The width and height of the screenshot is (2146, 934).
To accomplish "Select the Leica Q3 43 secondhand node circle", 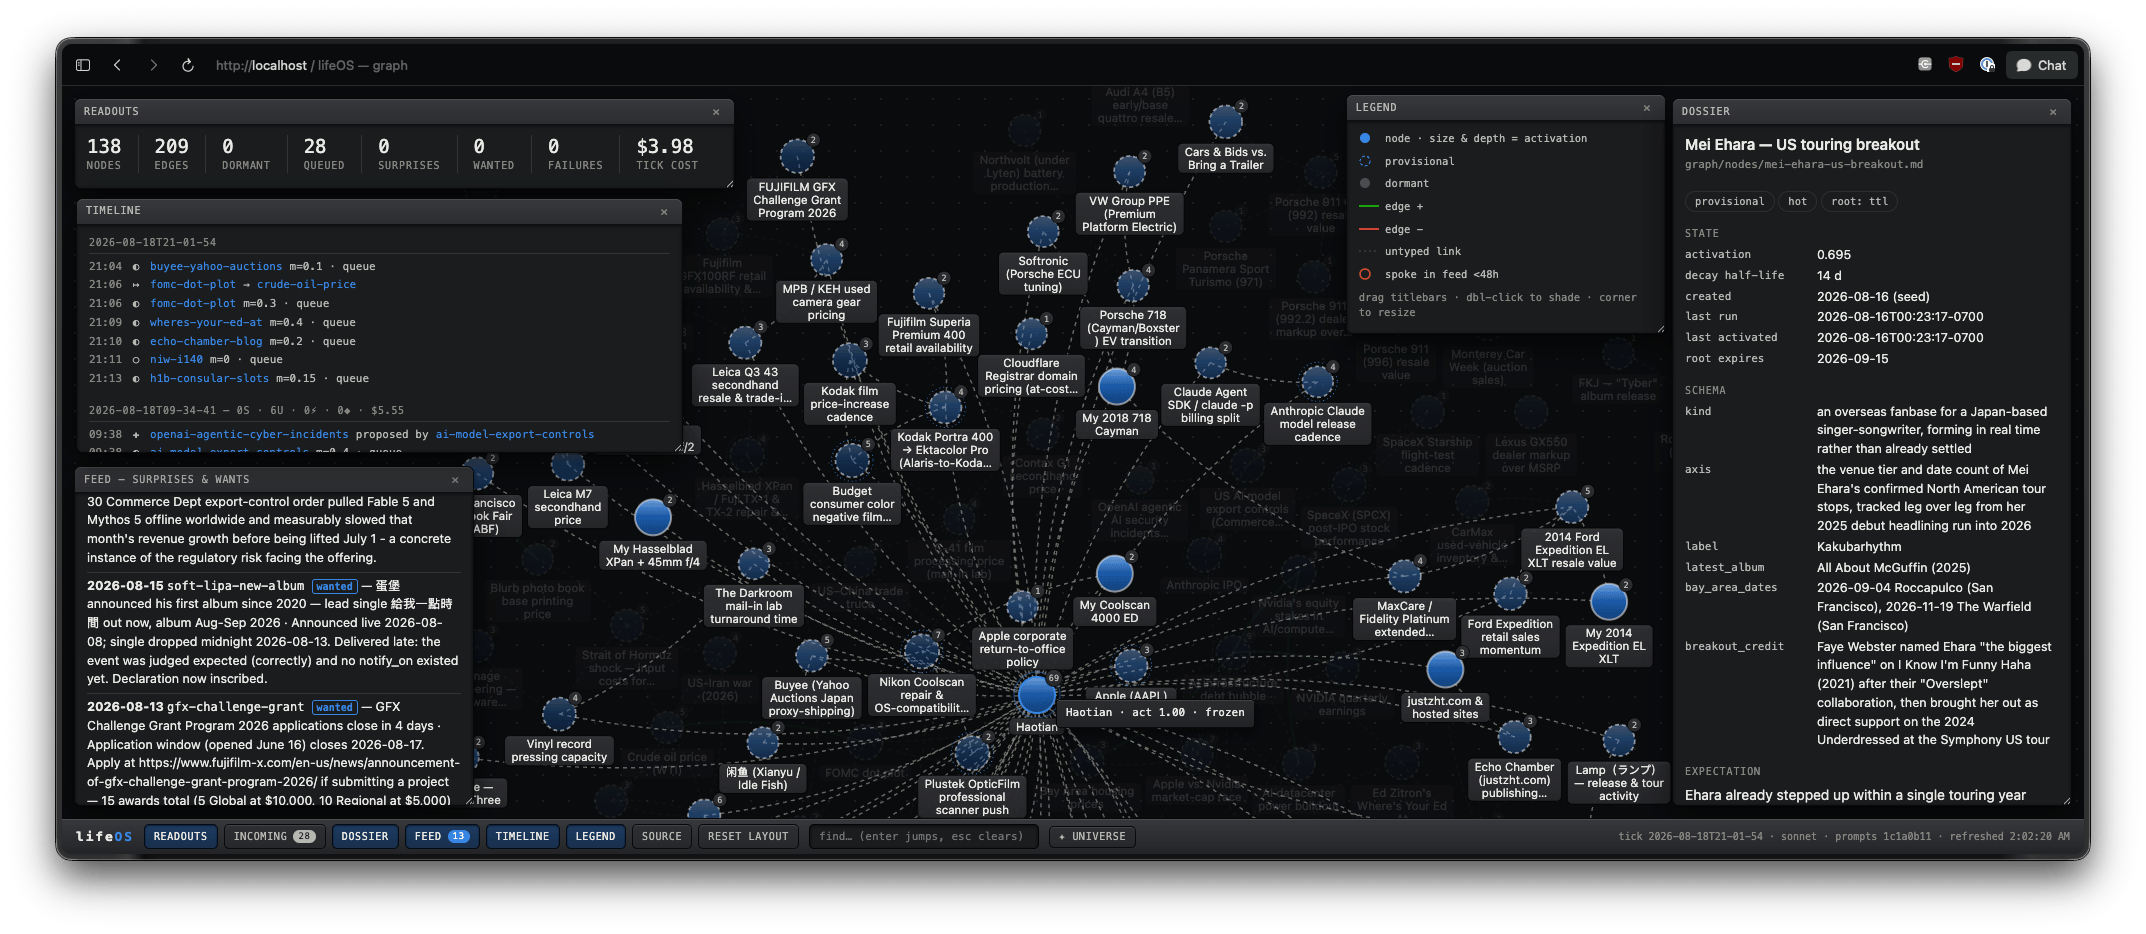I will pos(745,343).
